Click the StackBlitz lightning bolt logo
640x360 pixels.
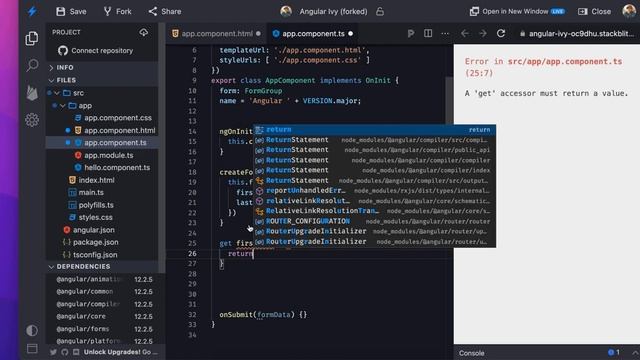click(32, 11)
